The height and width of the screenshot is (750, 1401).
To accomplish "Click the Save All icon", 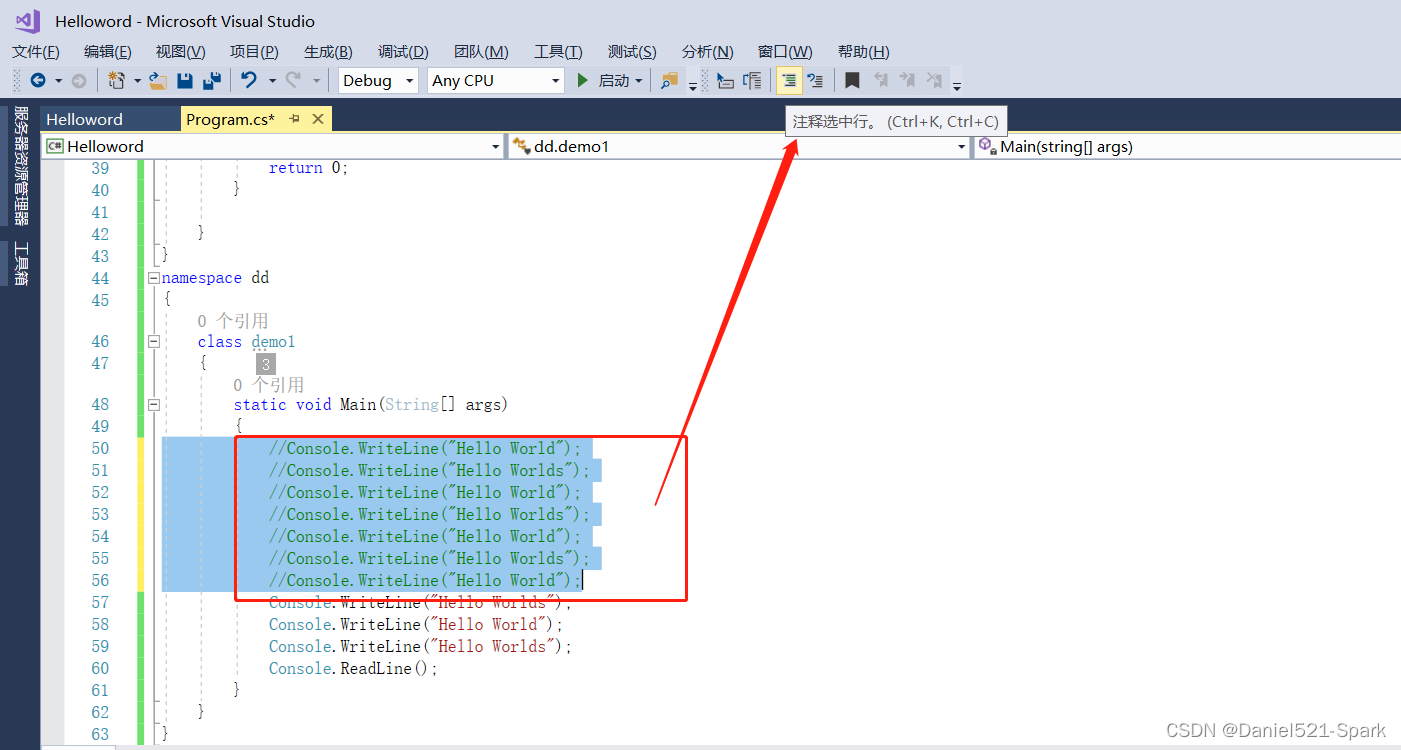I will point(212,80).
